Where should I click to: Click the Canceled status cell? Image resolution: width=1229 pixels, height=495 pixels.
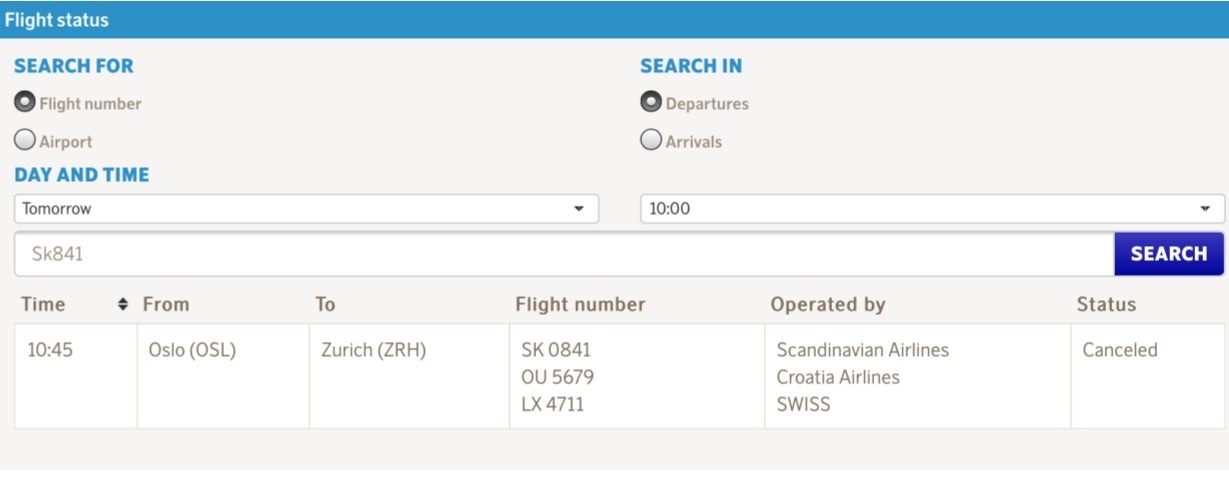coord(1148,376)
